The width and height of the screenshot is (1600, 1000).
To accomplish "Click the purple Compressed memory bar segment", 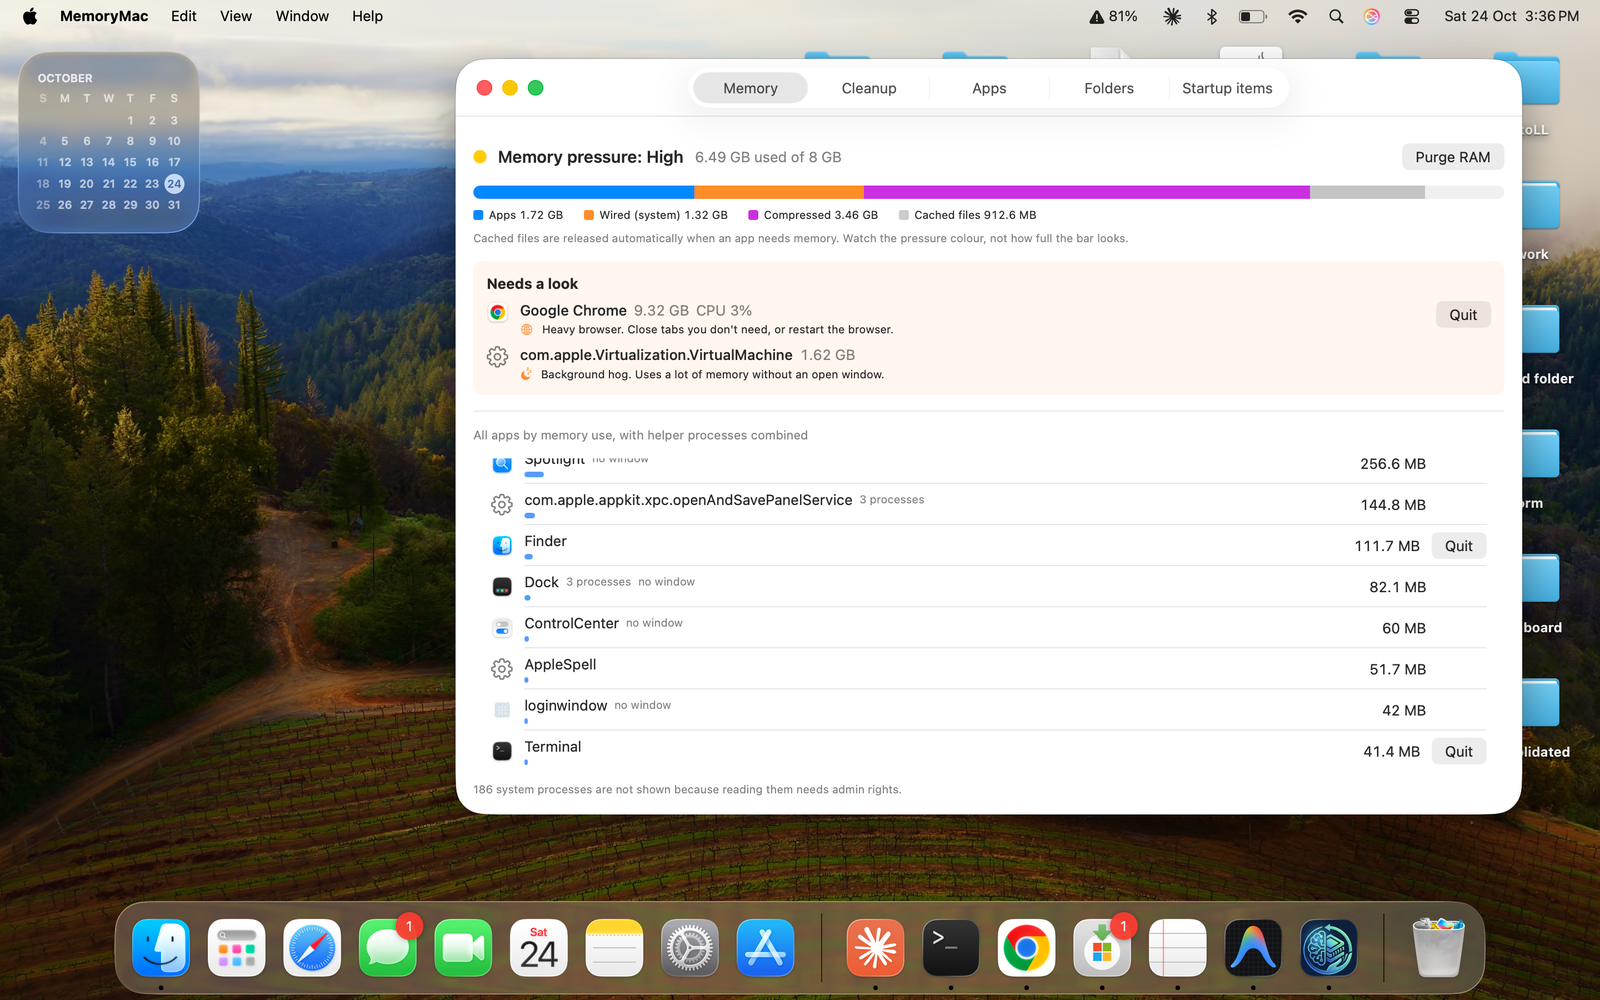I will click(x=1087, y=192).
